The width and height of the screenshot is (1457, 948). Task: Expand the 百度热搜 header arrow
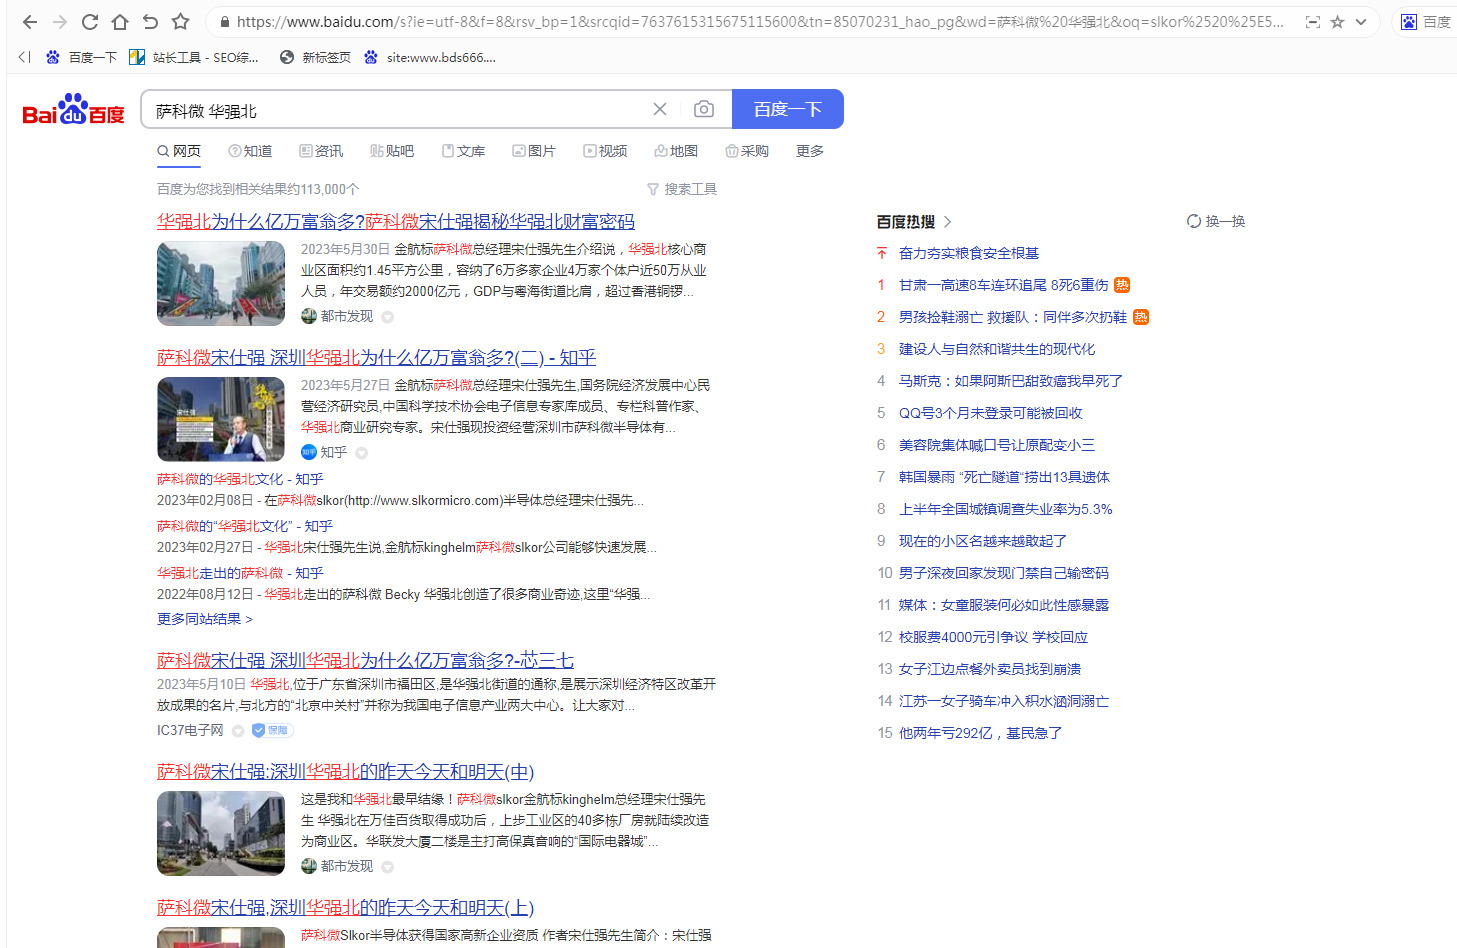(947, 222)
